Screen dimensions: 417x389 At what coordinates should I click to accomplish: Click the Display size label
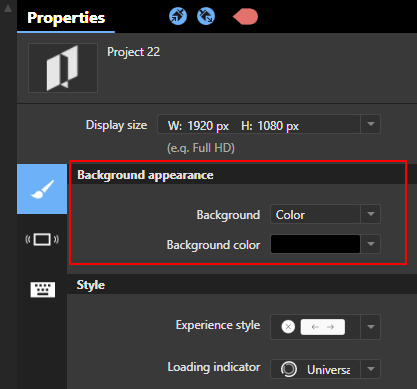(116, 125)
